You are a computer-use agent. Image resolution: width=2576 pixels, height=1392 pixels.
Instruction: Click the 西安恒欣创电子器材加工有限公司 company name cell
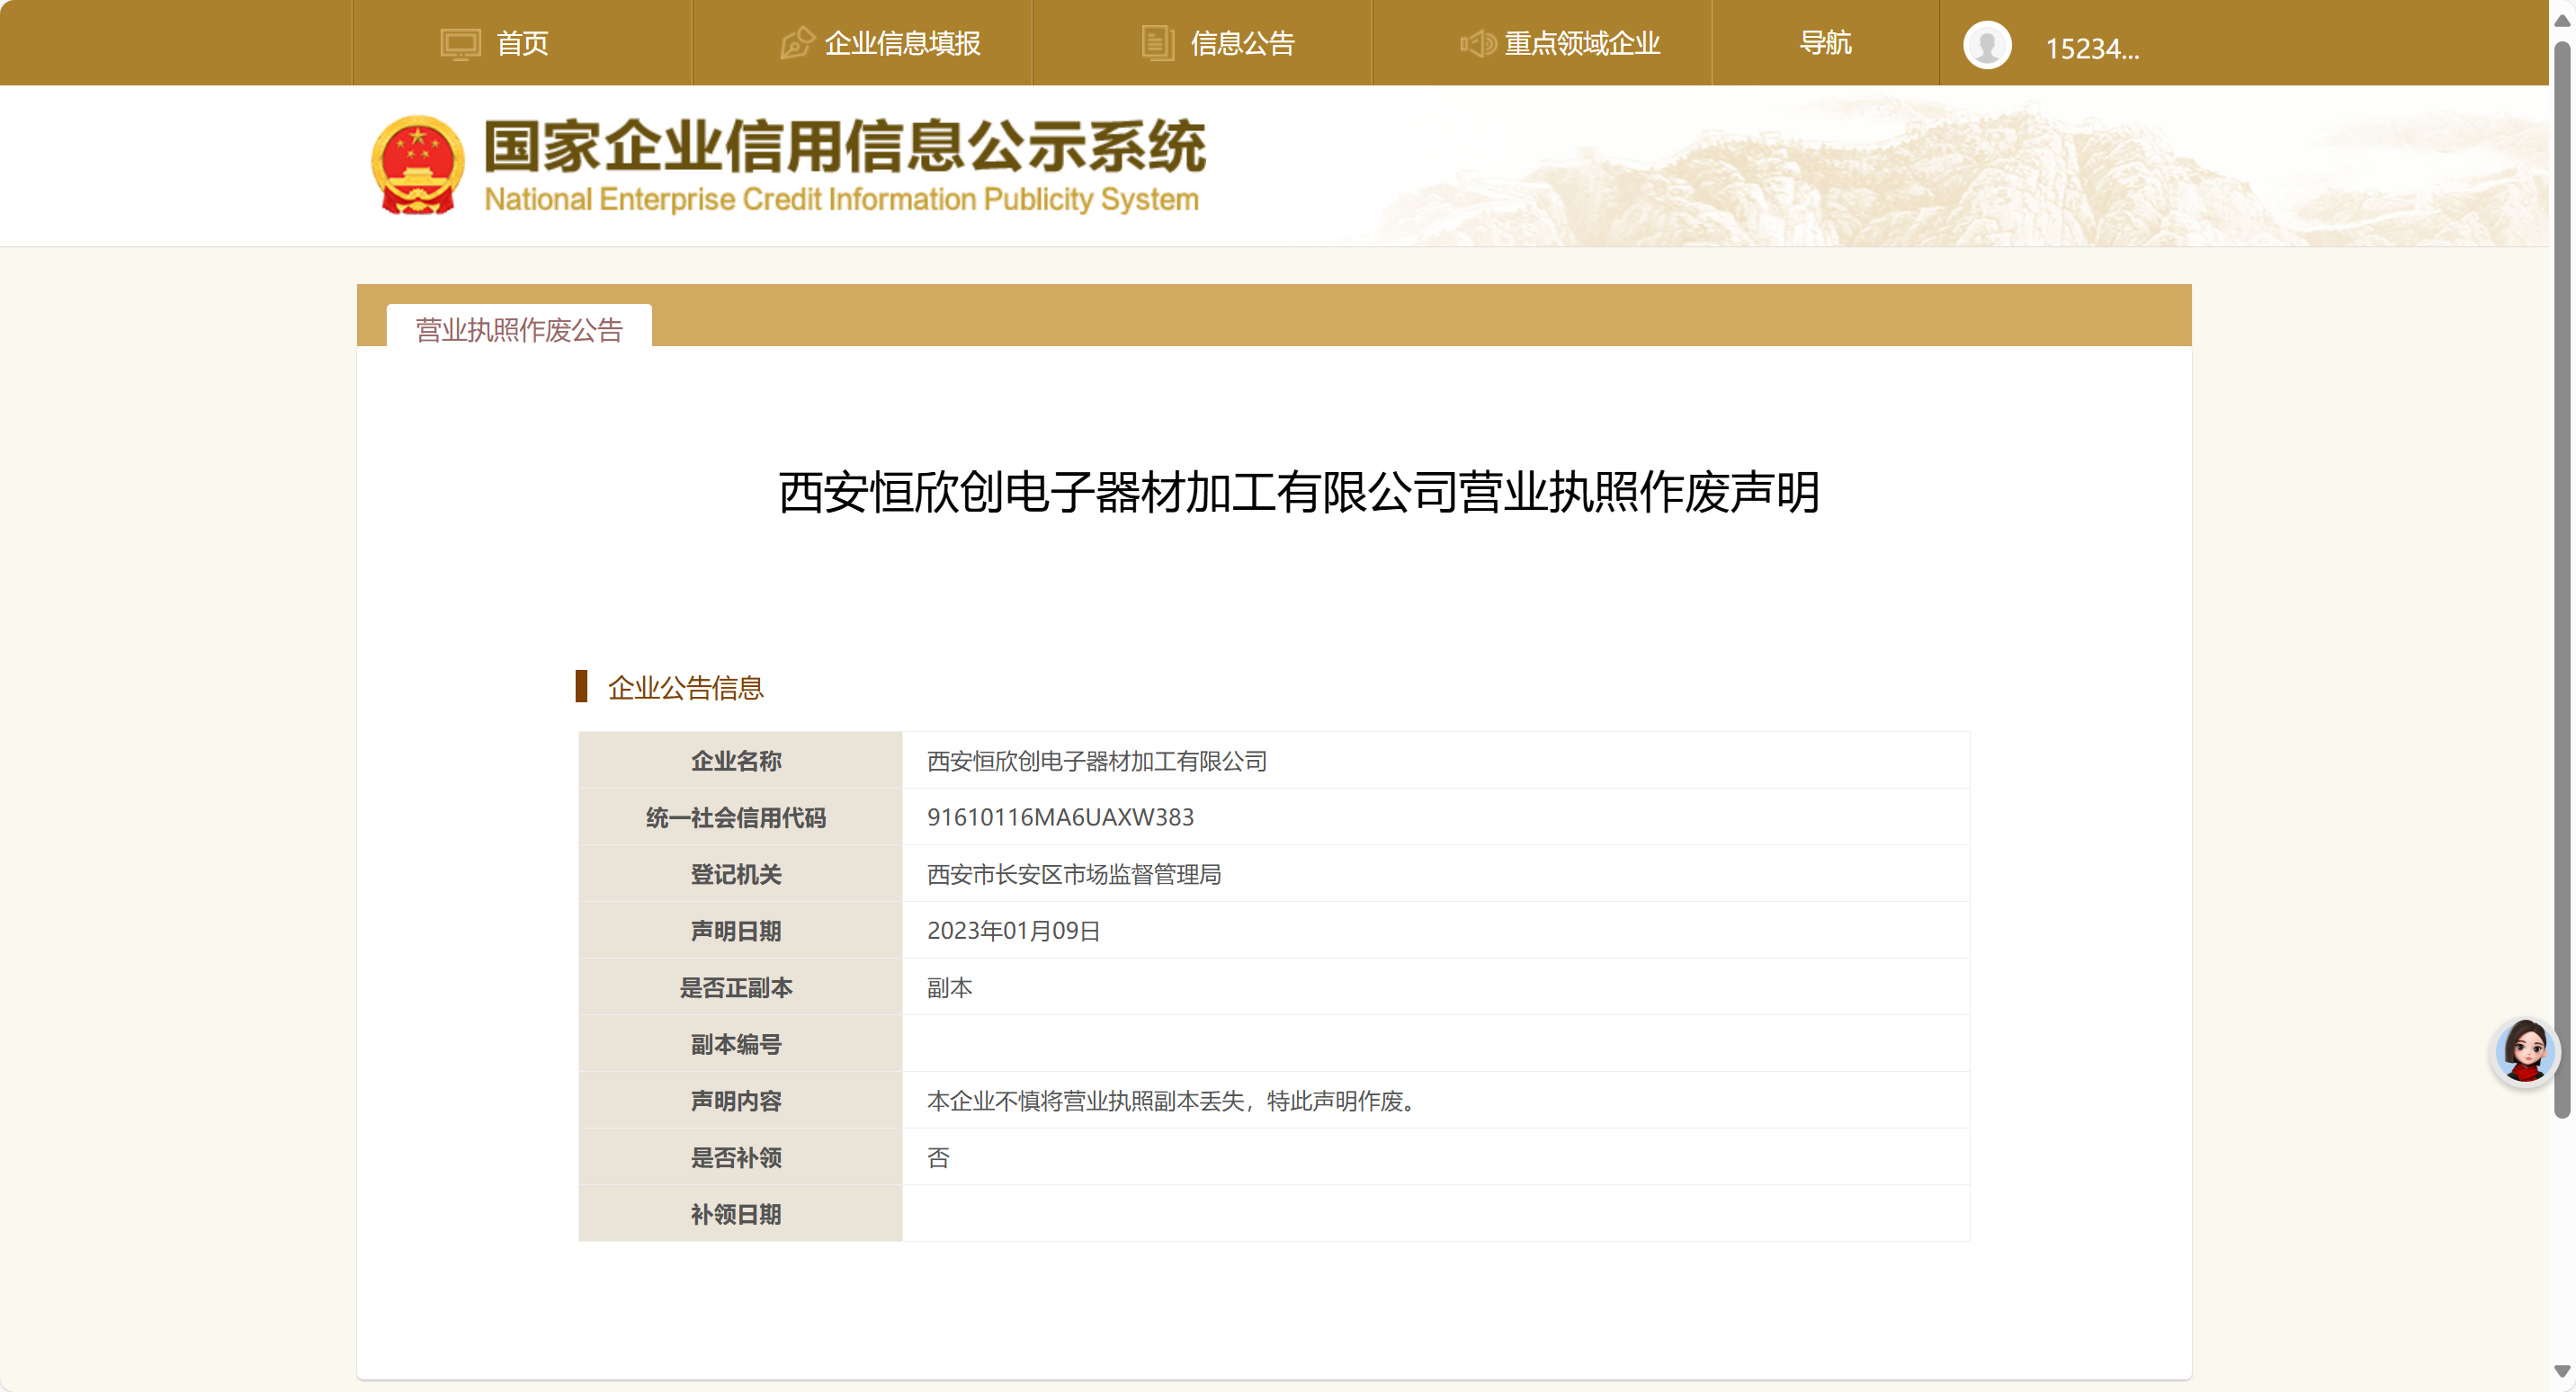[1096, 761]
